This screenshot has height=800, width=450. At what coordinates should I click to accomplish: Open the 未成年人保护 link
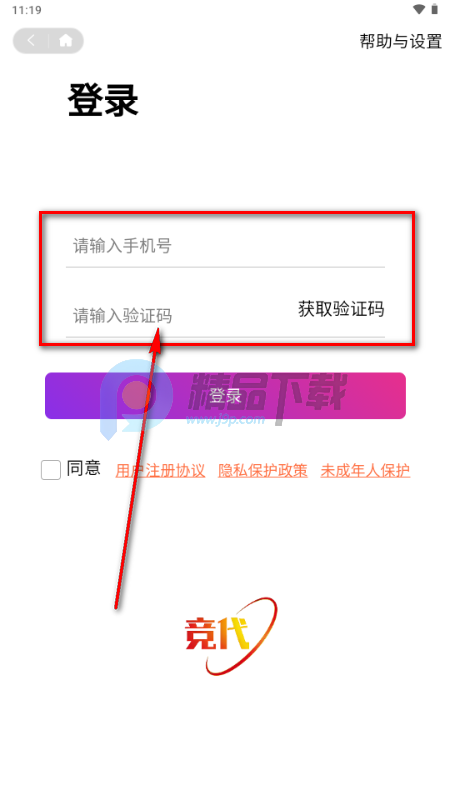pos(365,470)
